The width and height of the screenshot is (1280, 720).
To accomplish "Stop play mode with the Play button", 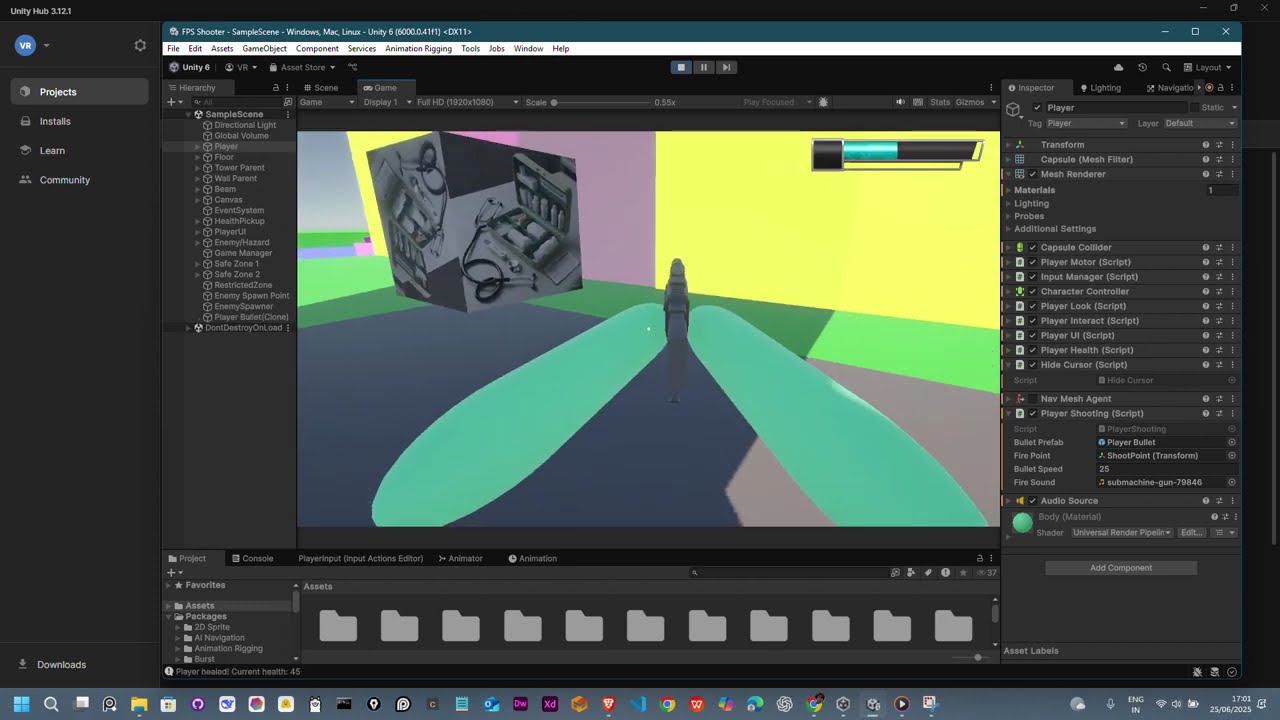I will (681, 67).
